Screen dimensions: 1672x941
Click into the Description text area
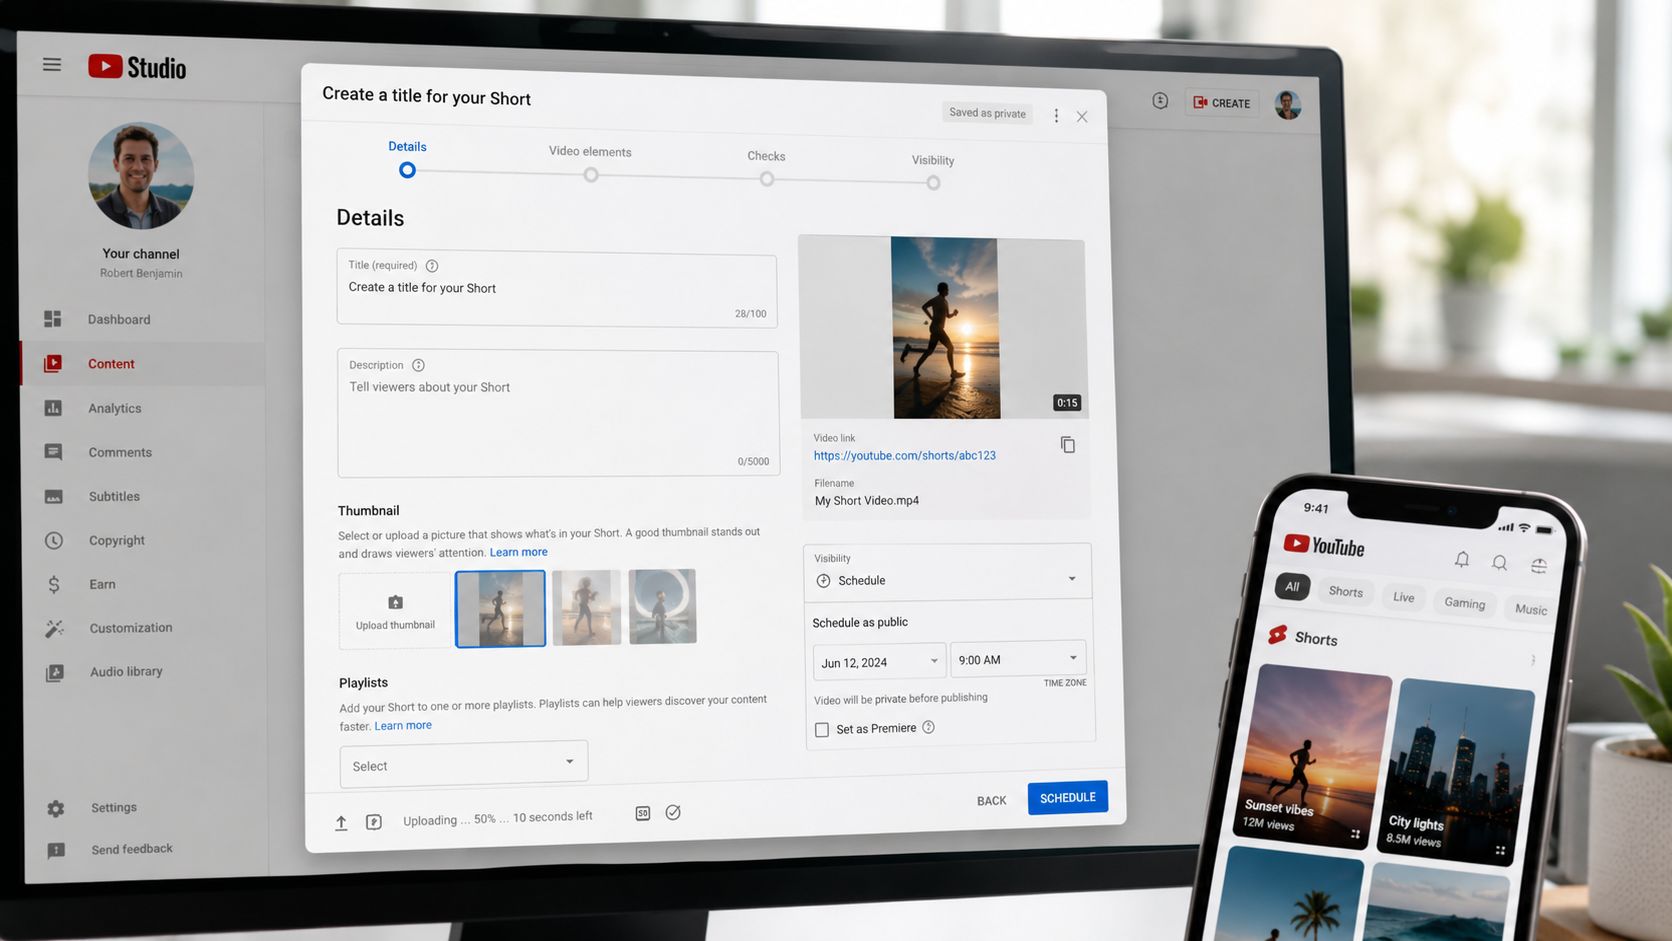[x=558, y=413]
